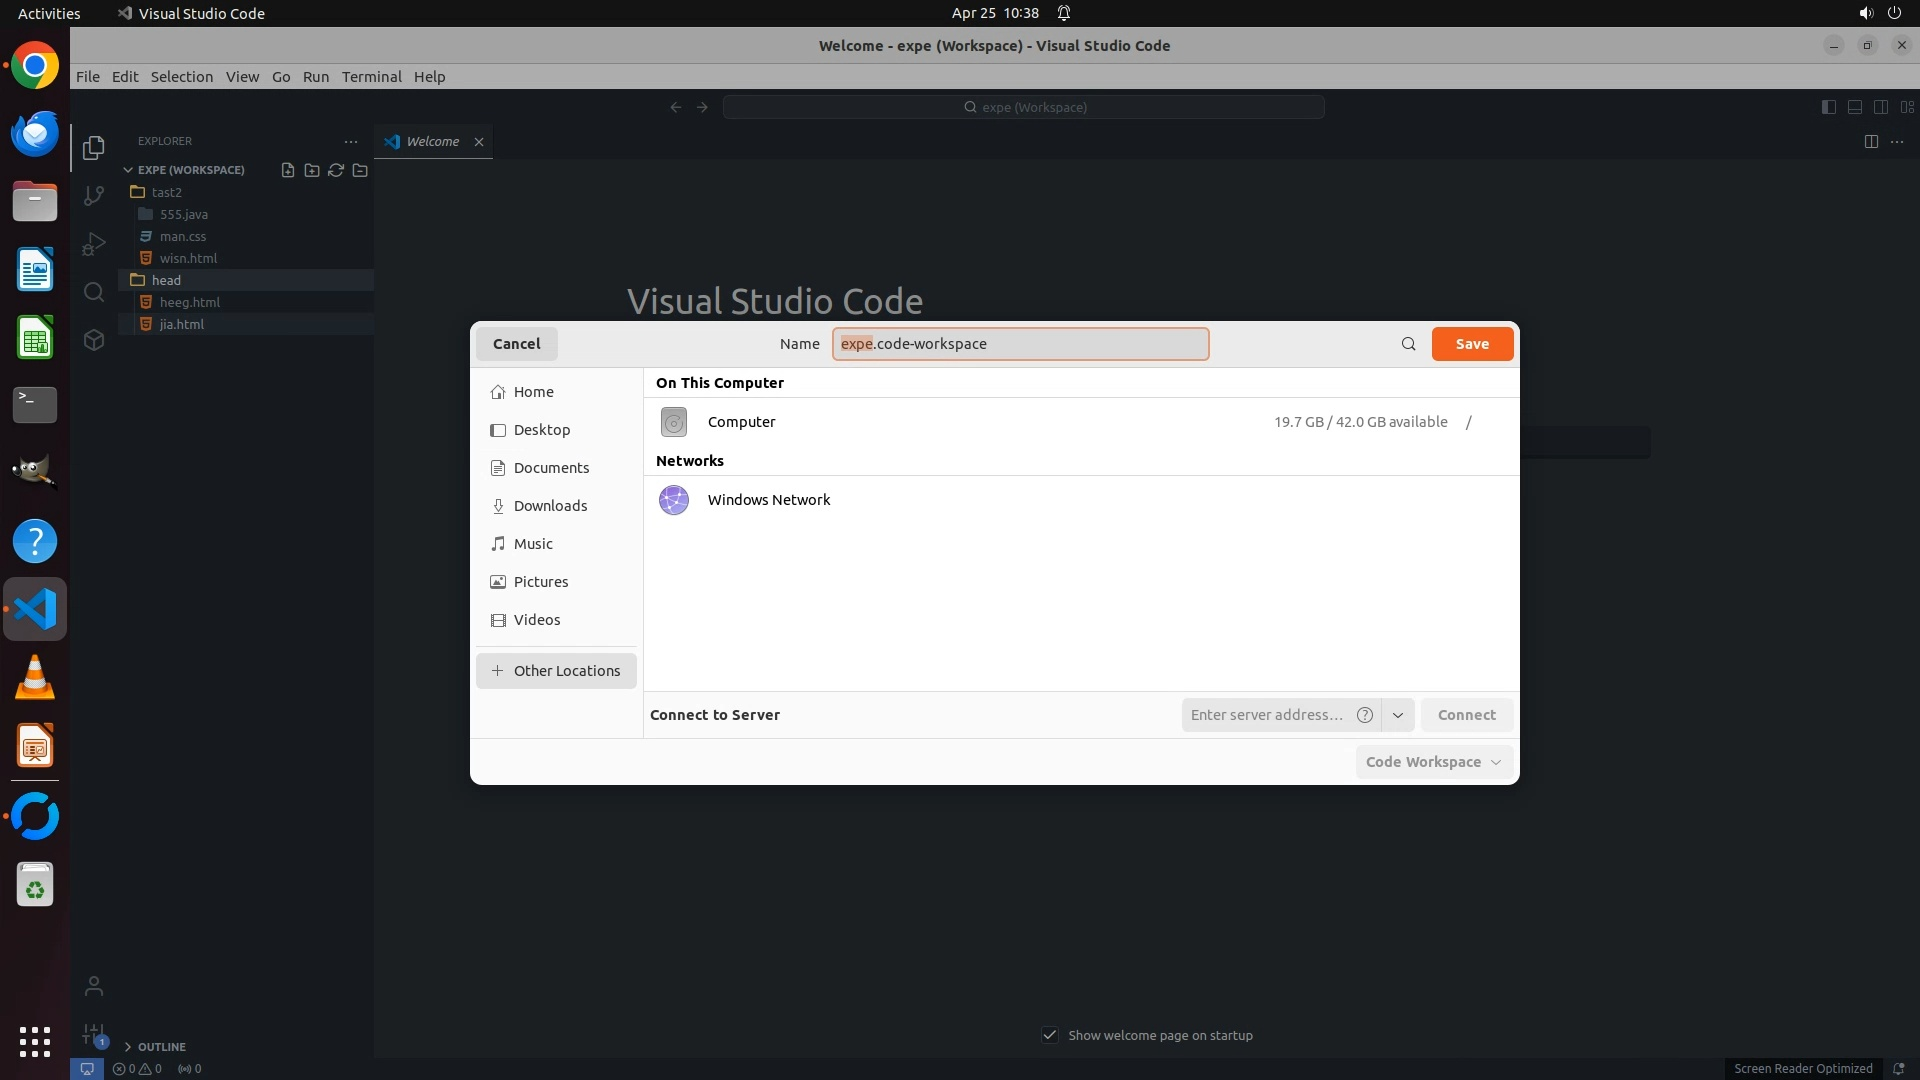Image resolution: width=1920 pixels, height=1080 pixels.
Task: Open the Run and Debug view icon
Action: point(94,244)
